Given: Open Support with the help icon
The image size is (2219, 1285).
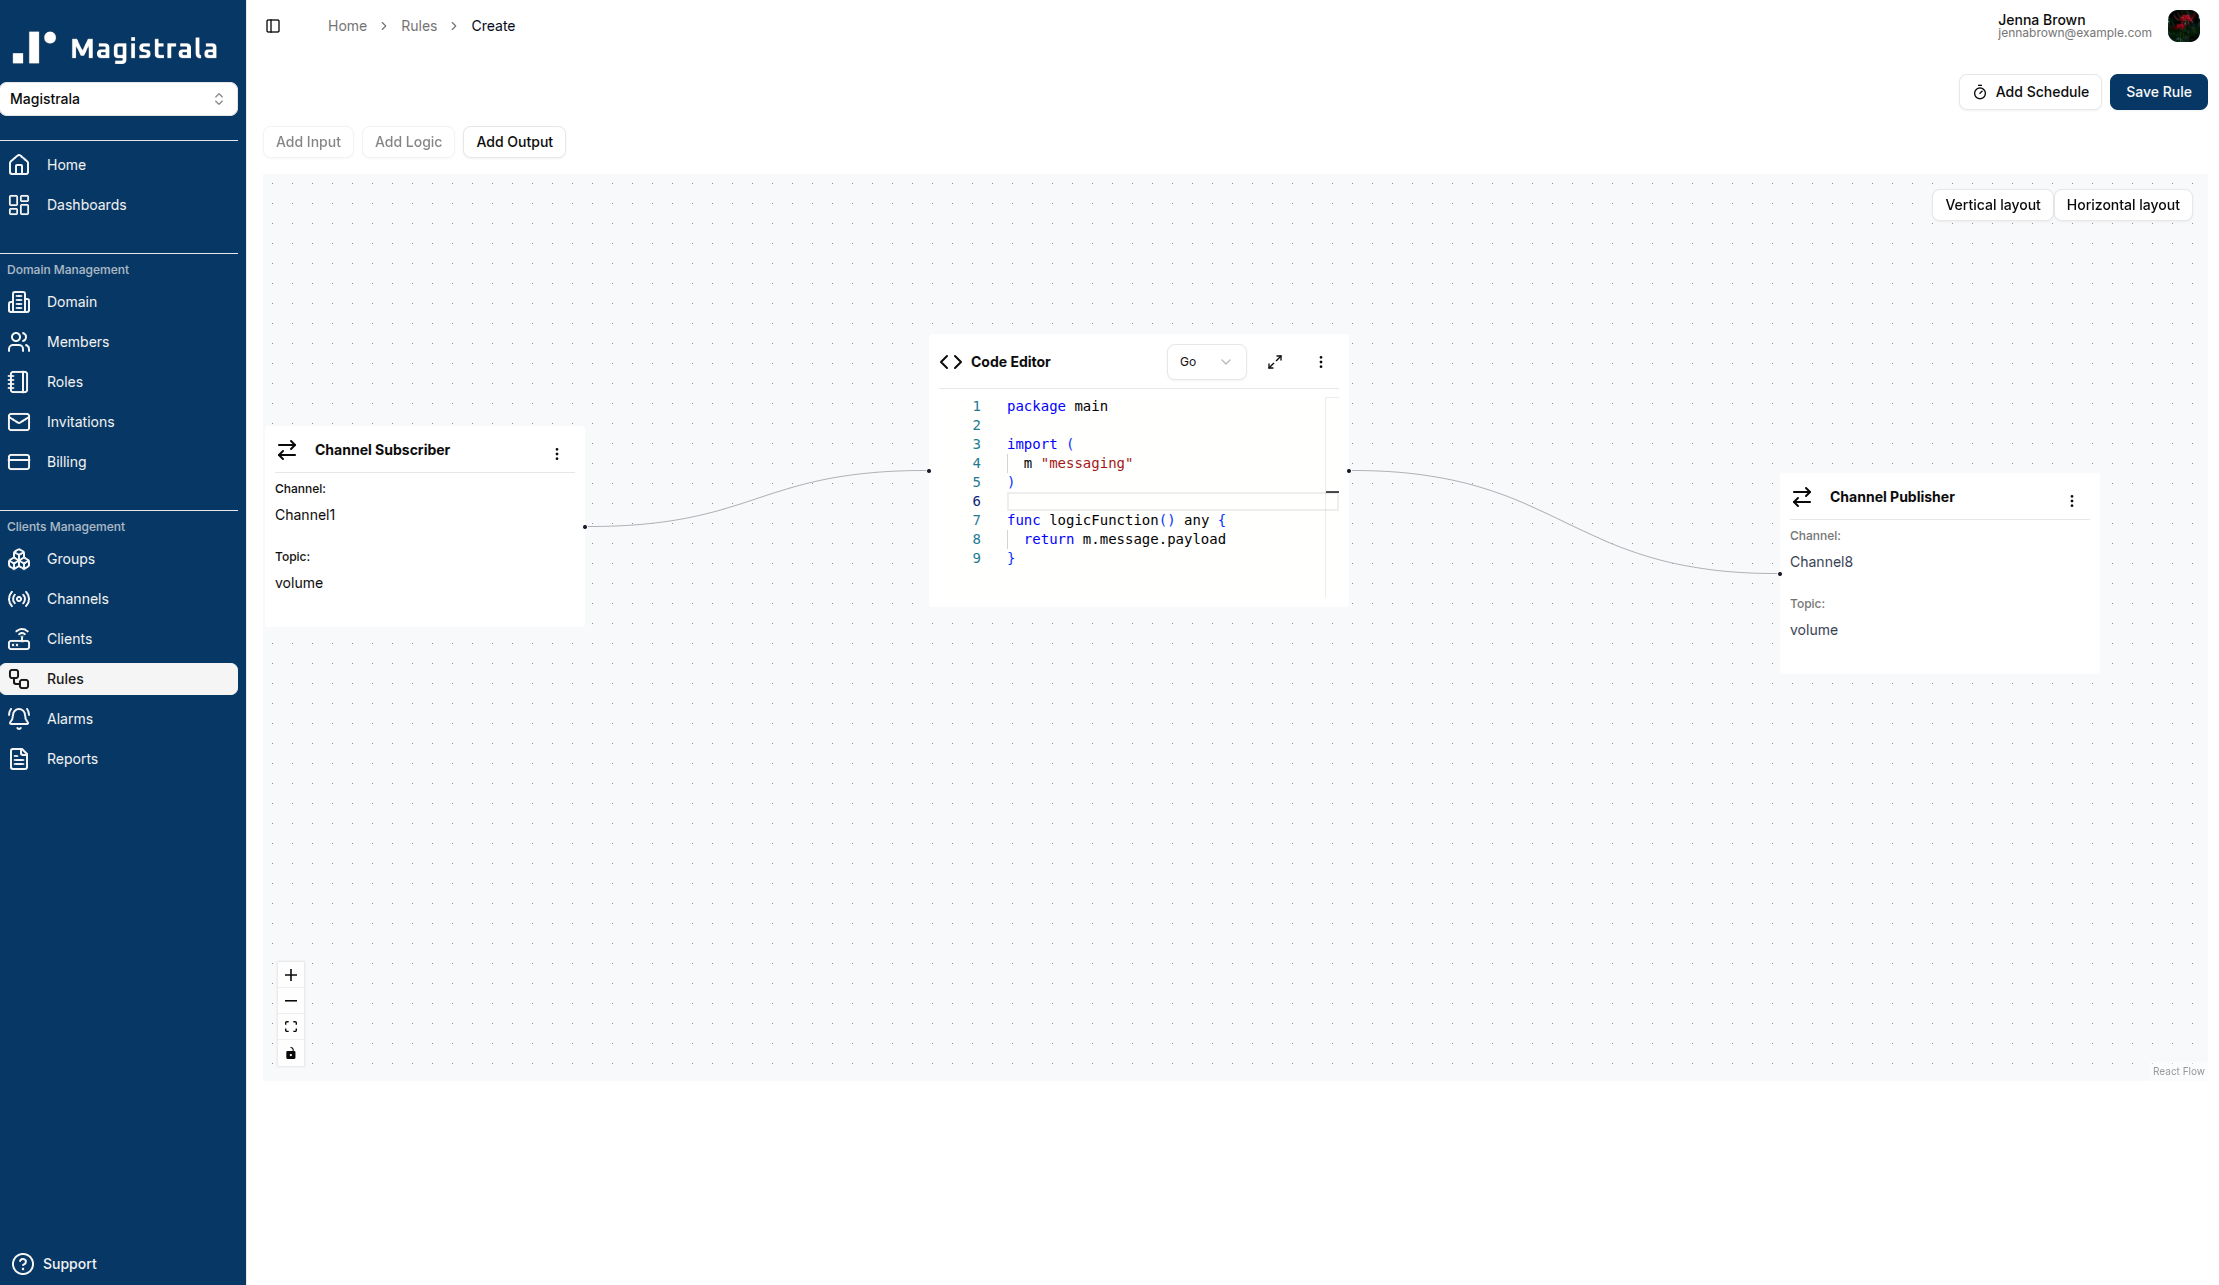Looking at the screenshot, I should [x=23, y=1263].
